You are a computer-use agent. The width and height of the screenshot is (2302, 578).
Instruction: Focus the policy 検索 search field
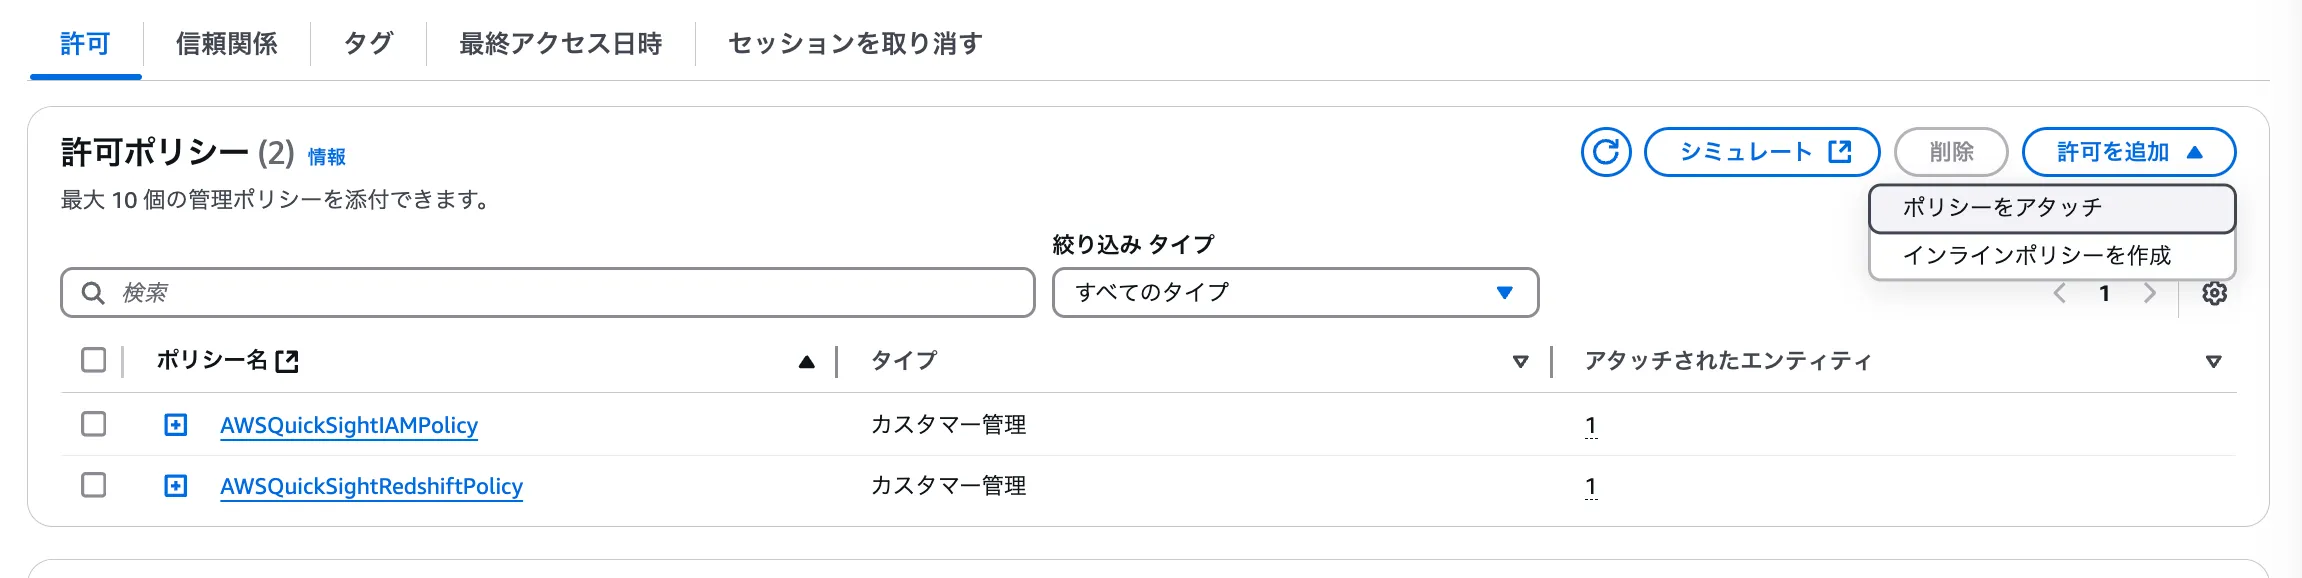coord(560,292)
